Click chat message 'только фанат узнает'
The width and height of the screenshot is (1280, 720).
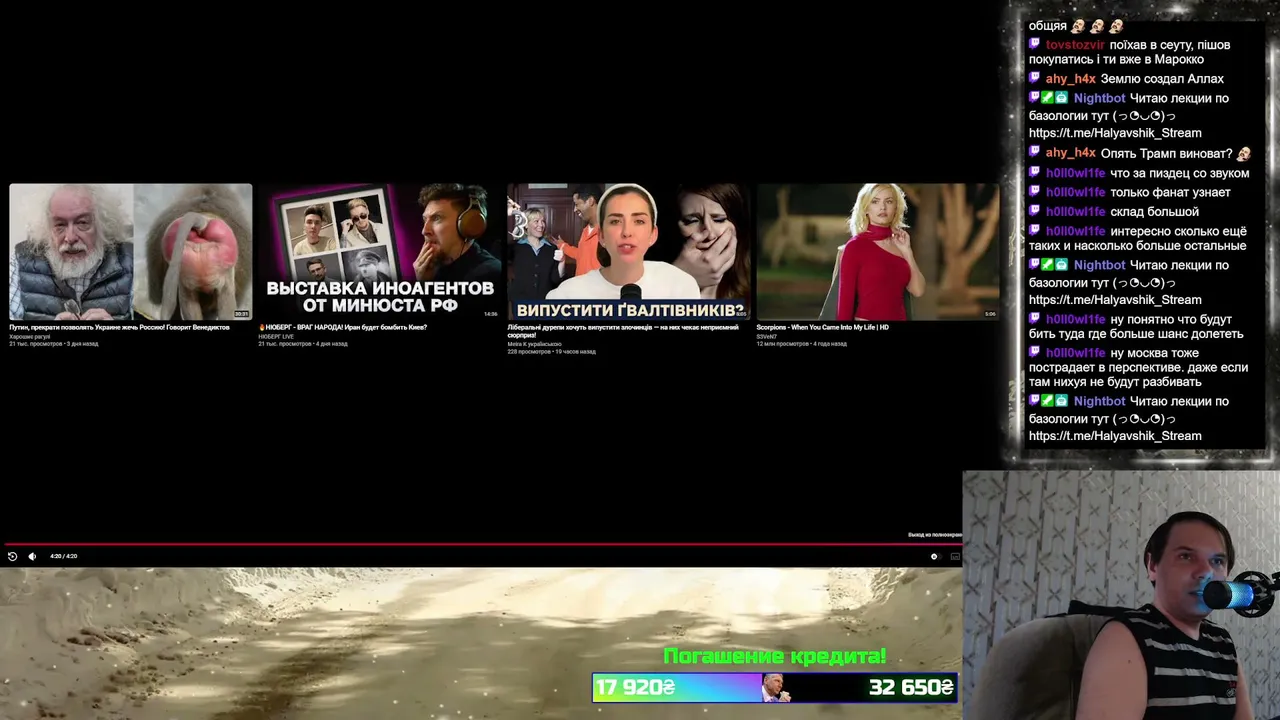[x=1170, y=192]
